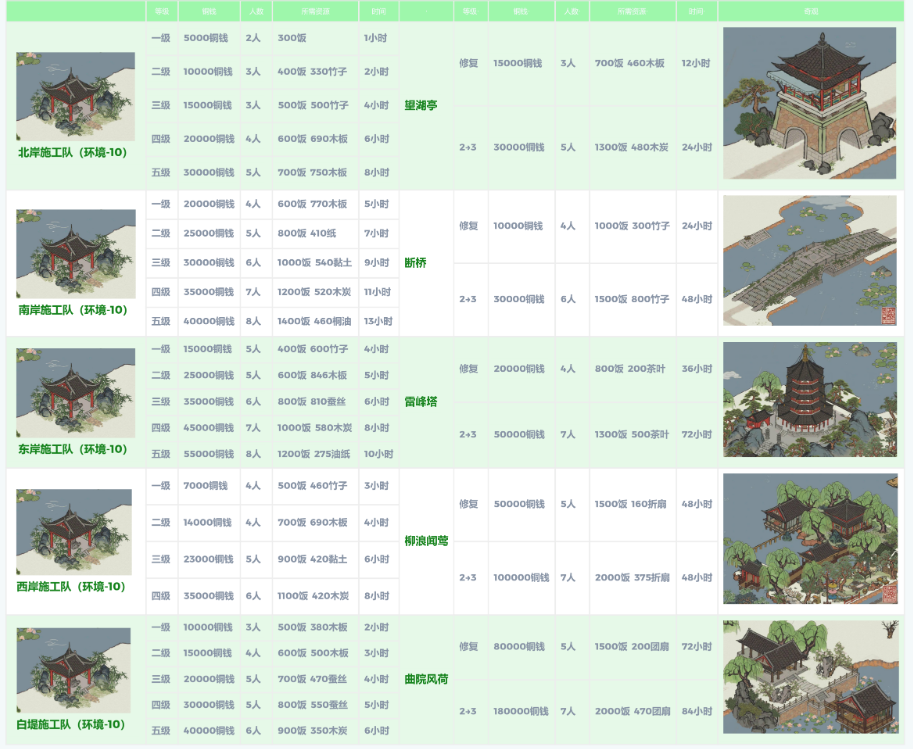Image resolution: width=913 pixels, height=749 pixels.
Task: Open the 曲院风荷 courtyard picture
Action: (x=810, y=677)
